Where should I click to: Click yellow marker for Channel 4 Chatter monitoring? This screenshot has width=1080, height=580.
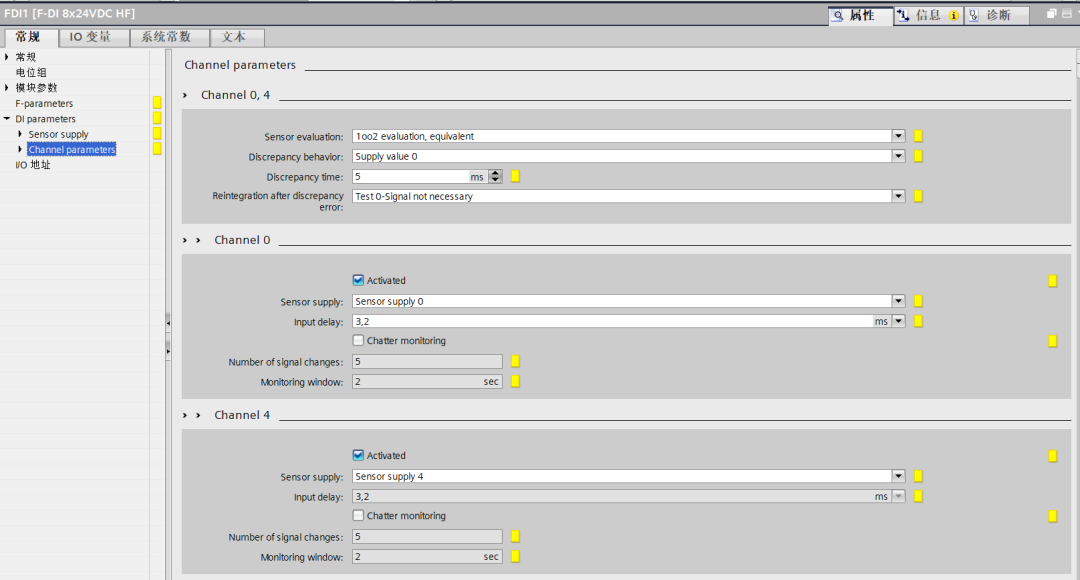1052,516
